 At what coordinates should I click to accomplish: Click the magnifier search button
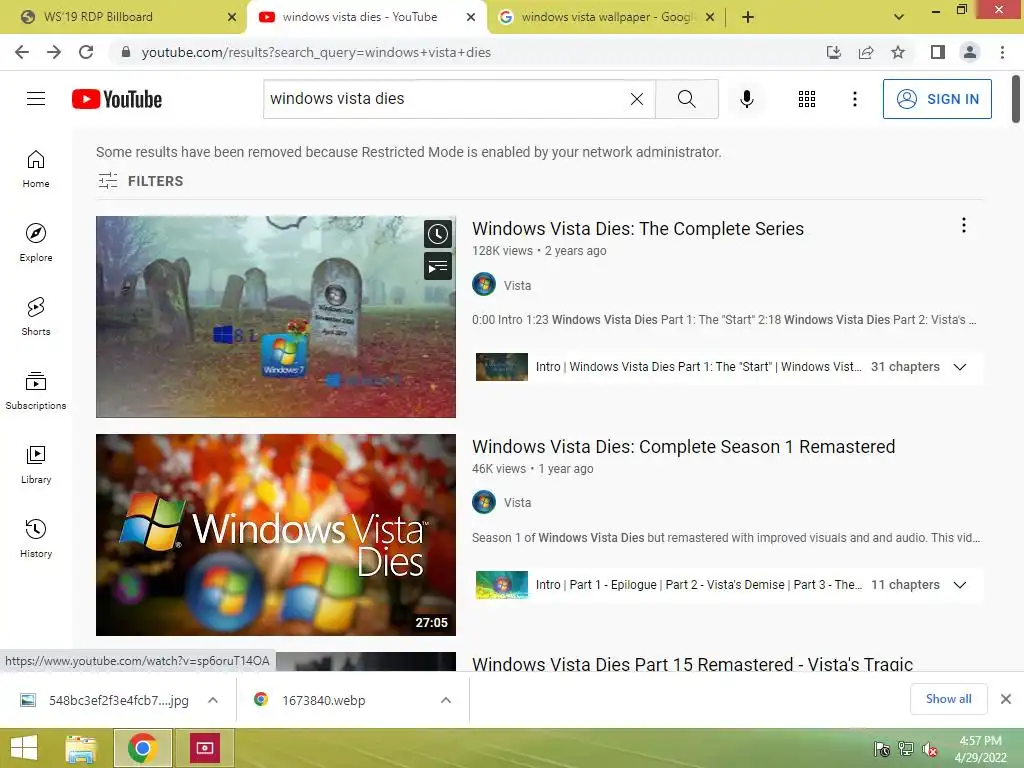[x=686, y=99]
